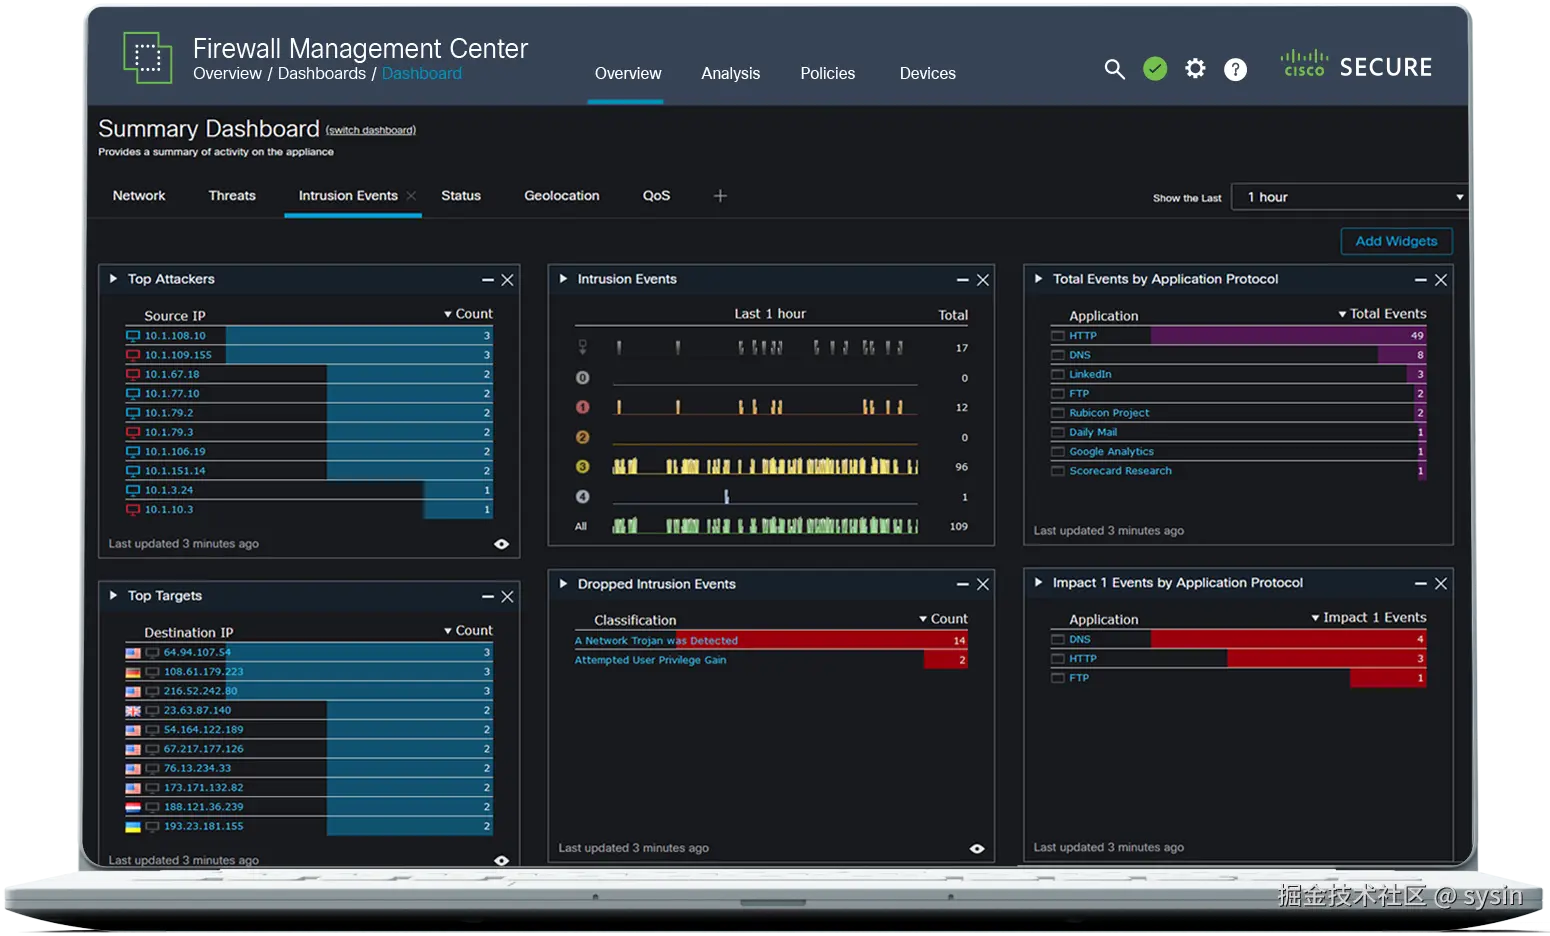
Task: Click the green system health check icon
Action: [x=1155, y=69]
